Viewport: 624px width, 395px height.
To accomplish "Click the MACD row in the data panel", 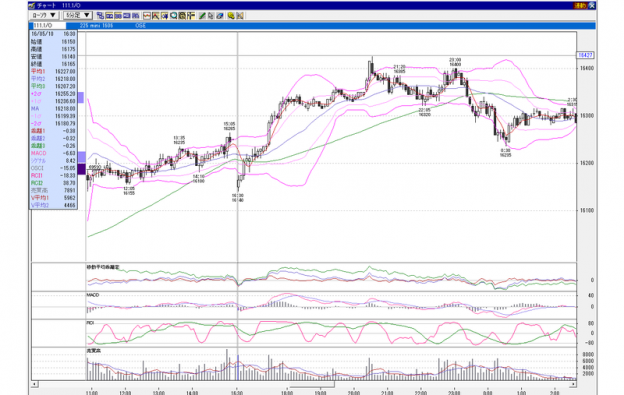I will [x=53, y=153].
